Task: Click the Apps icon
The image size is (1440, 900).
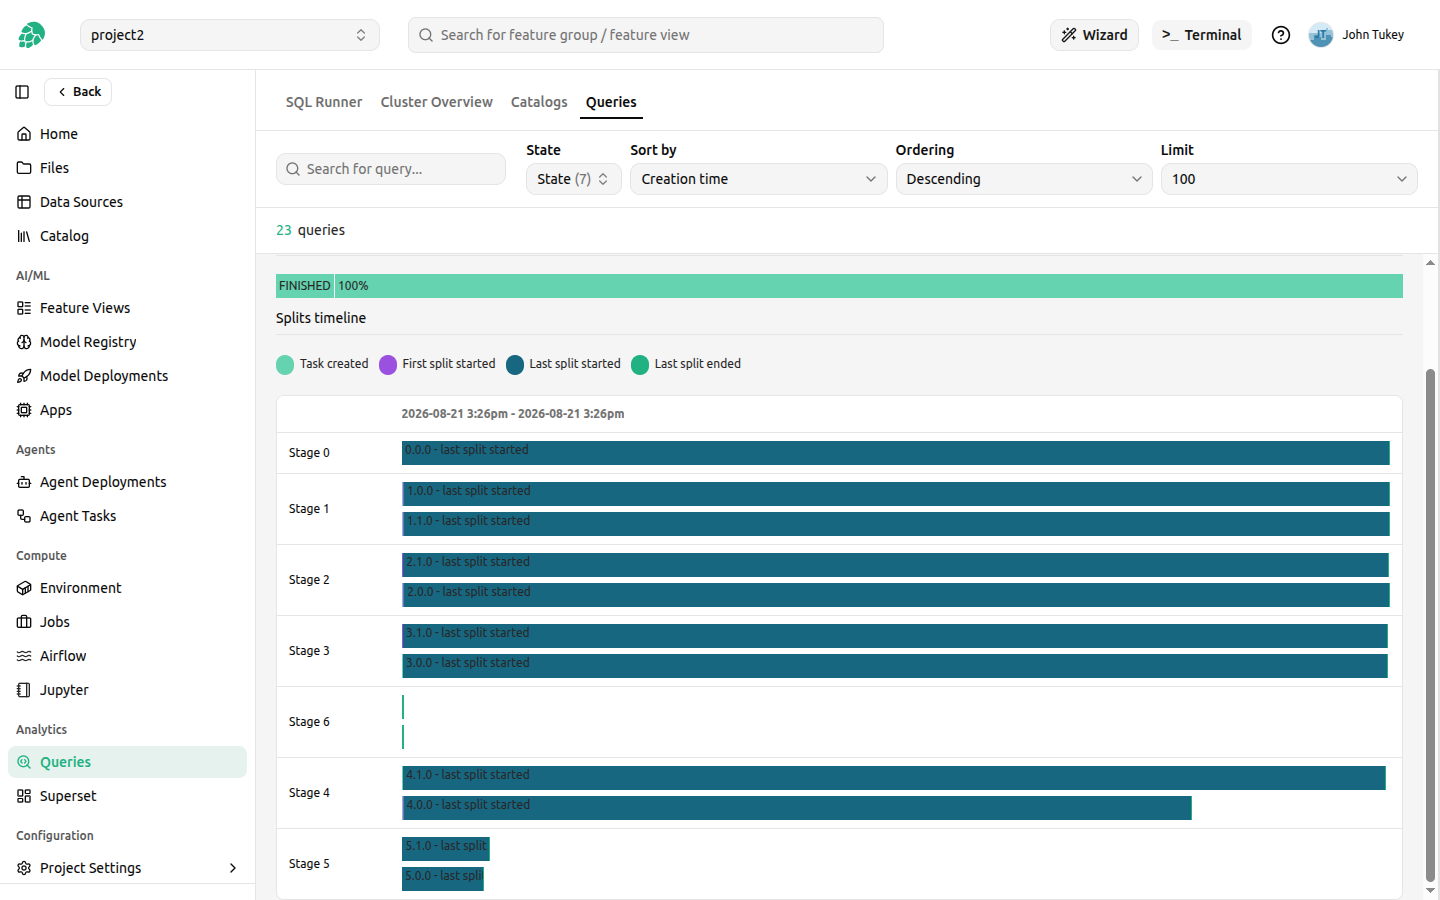Action: point(24,410)
